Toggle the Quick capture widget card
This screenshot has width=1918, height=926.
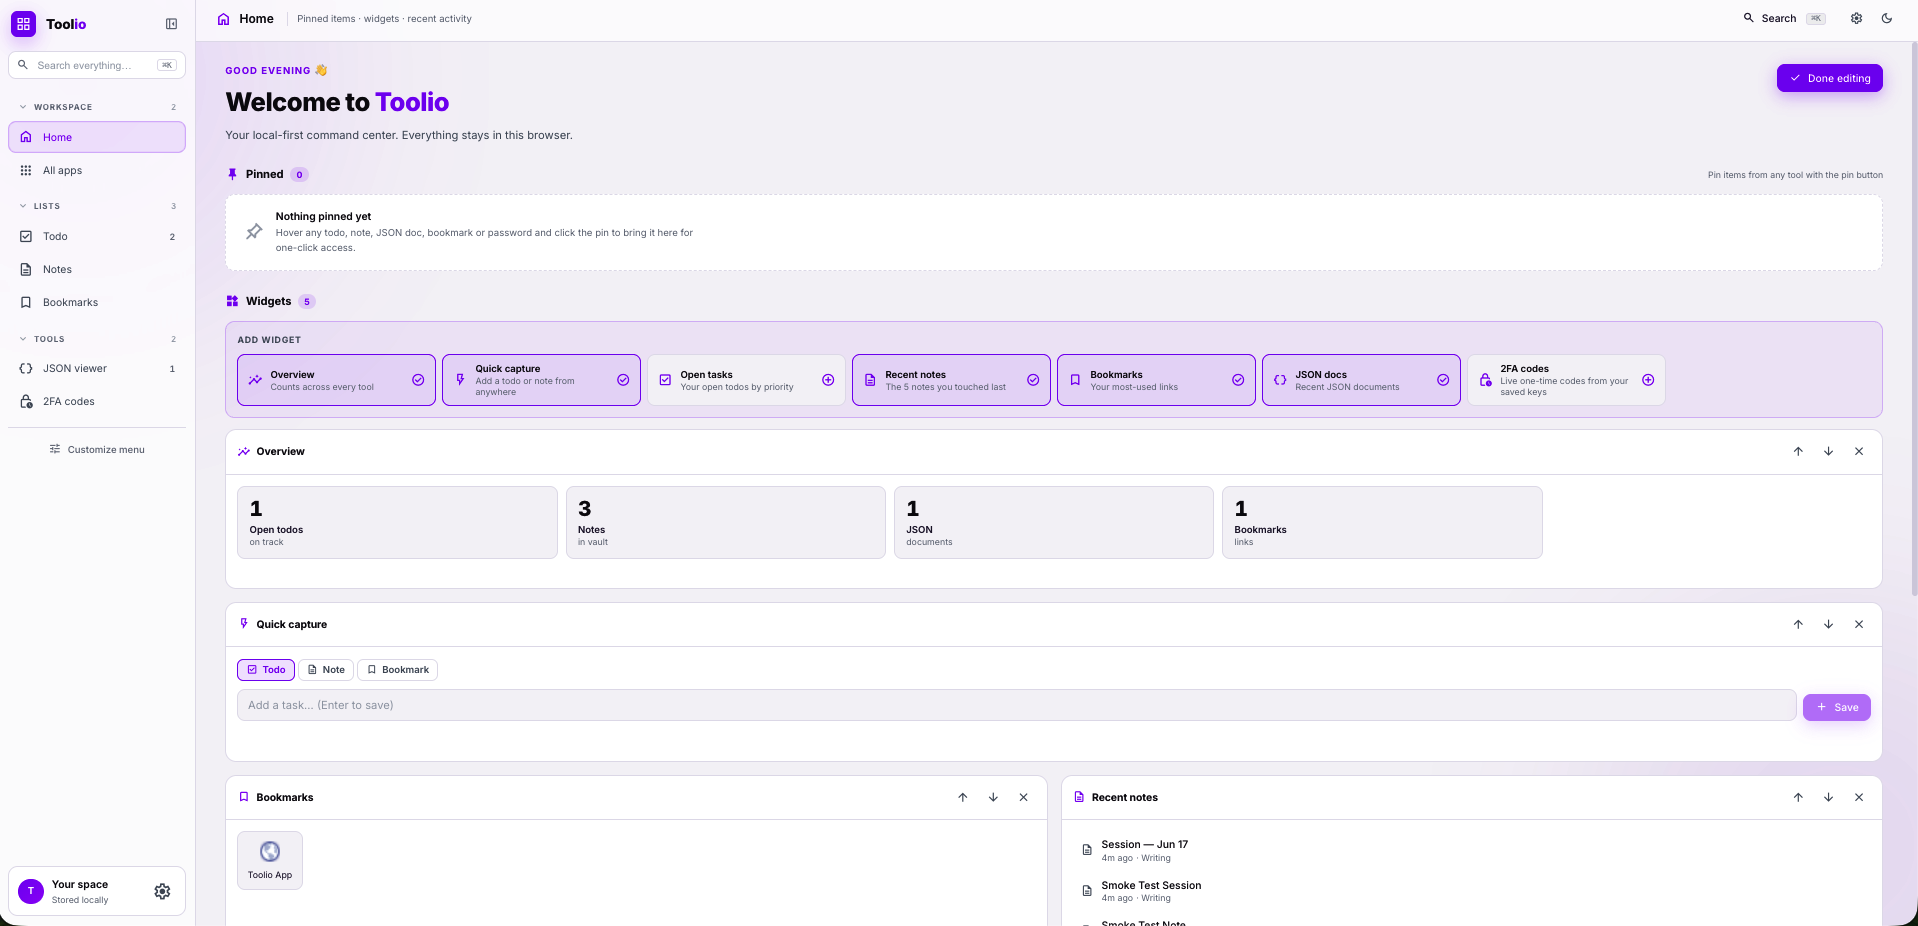point(541,380)
